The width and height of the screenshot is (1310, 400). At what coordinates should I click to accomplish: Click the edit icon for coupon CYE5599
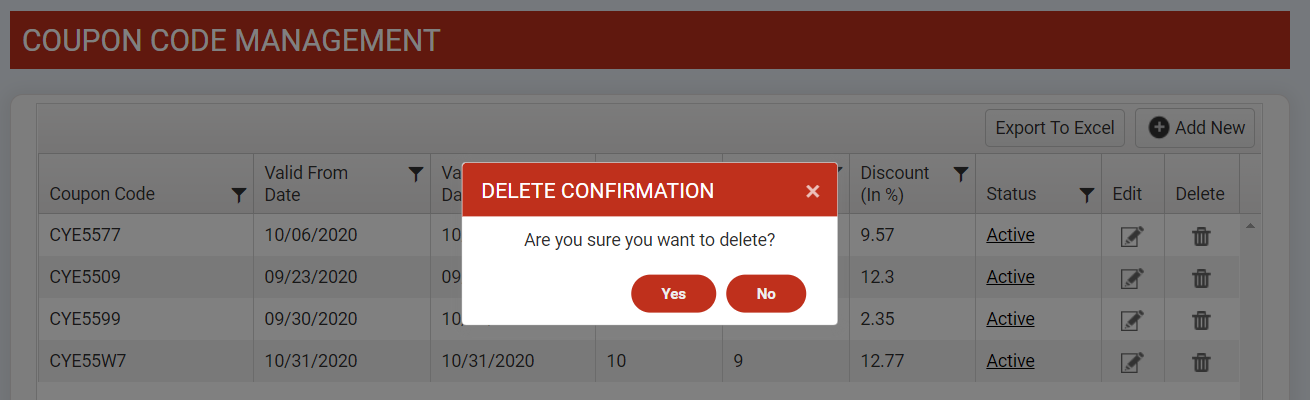click(1132, 320)
